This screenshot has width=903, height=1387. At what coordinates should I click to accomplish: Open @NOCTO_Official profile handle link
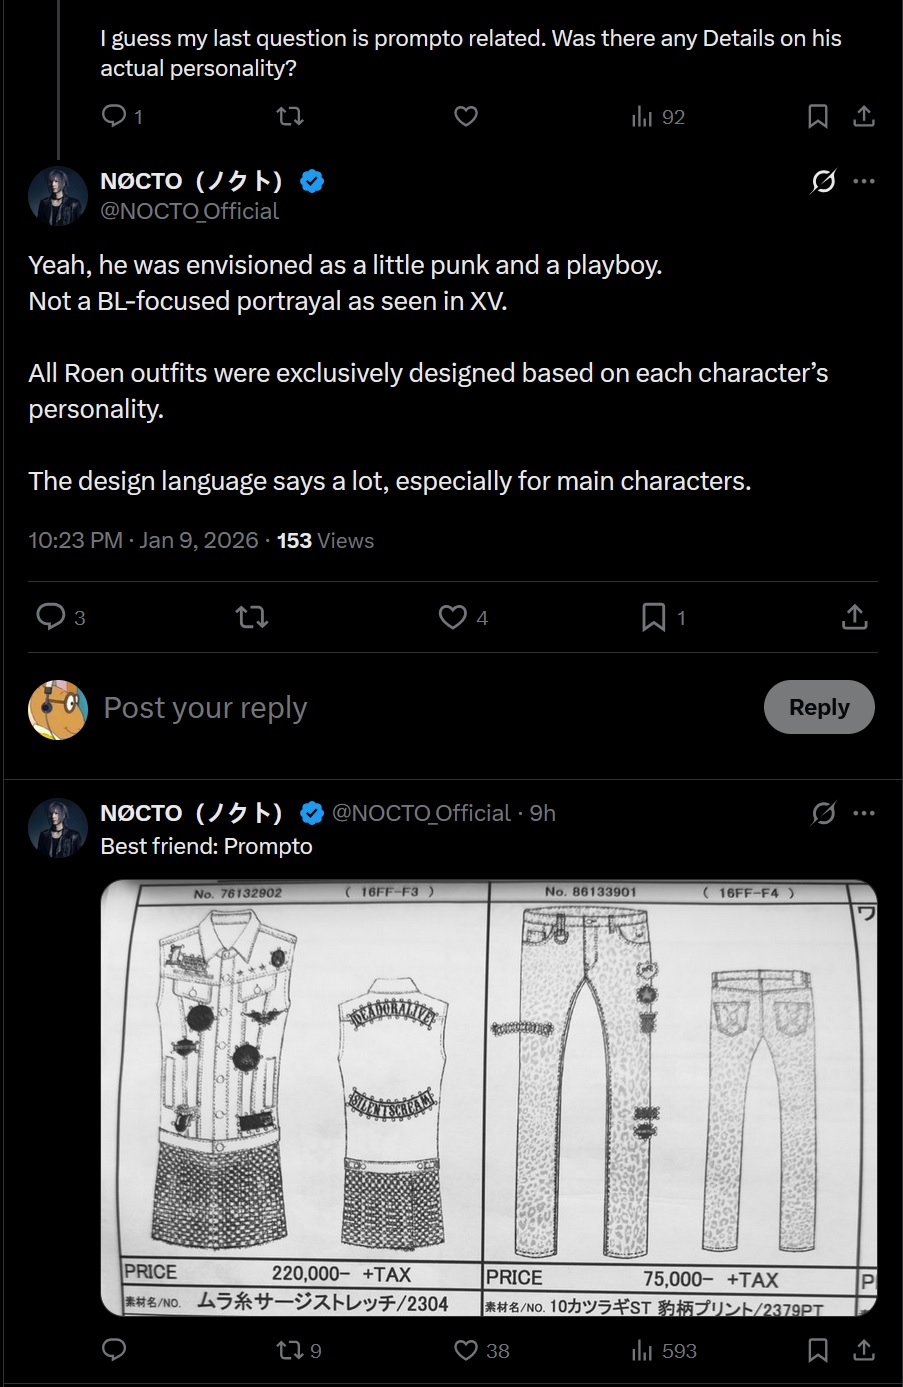tap(189, 211)
